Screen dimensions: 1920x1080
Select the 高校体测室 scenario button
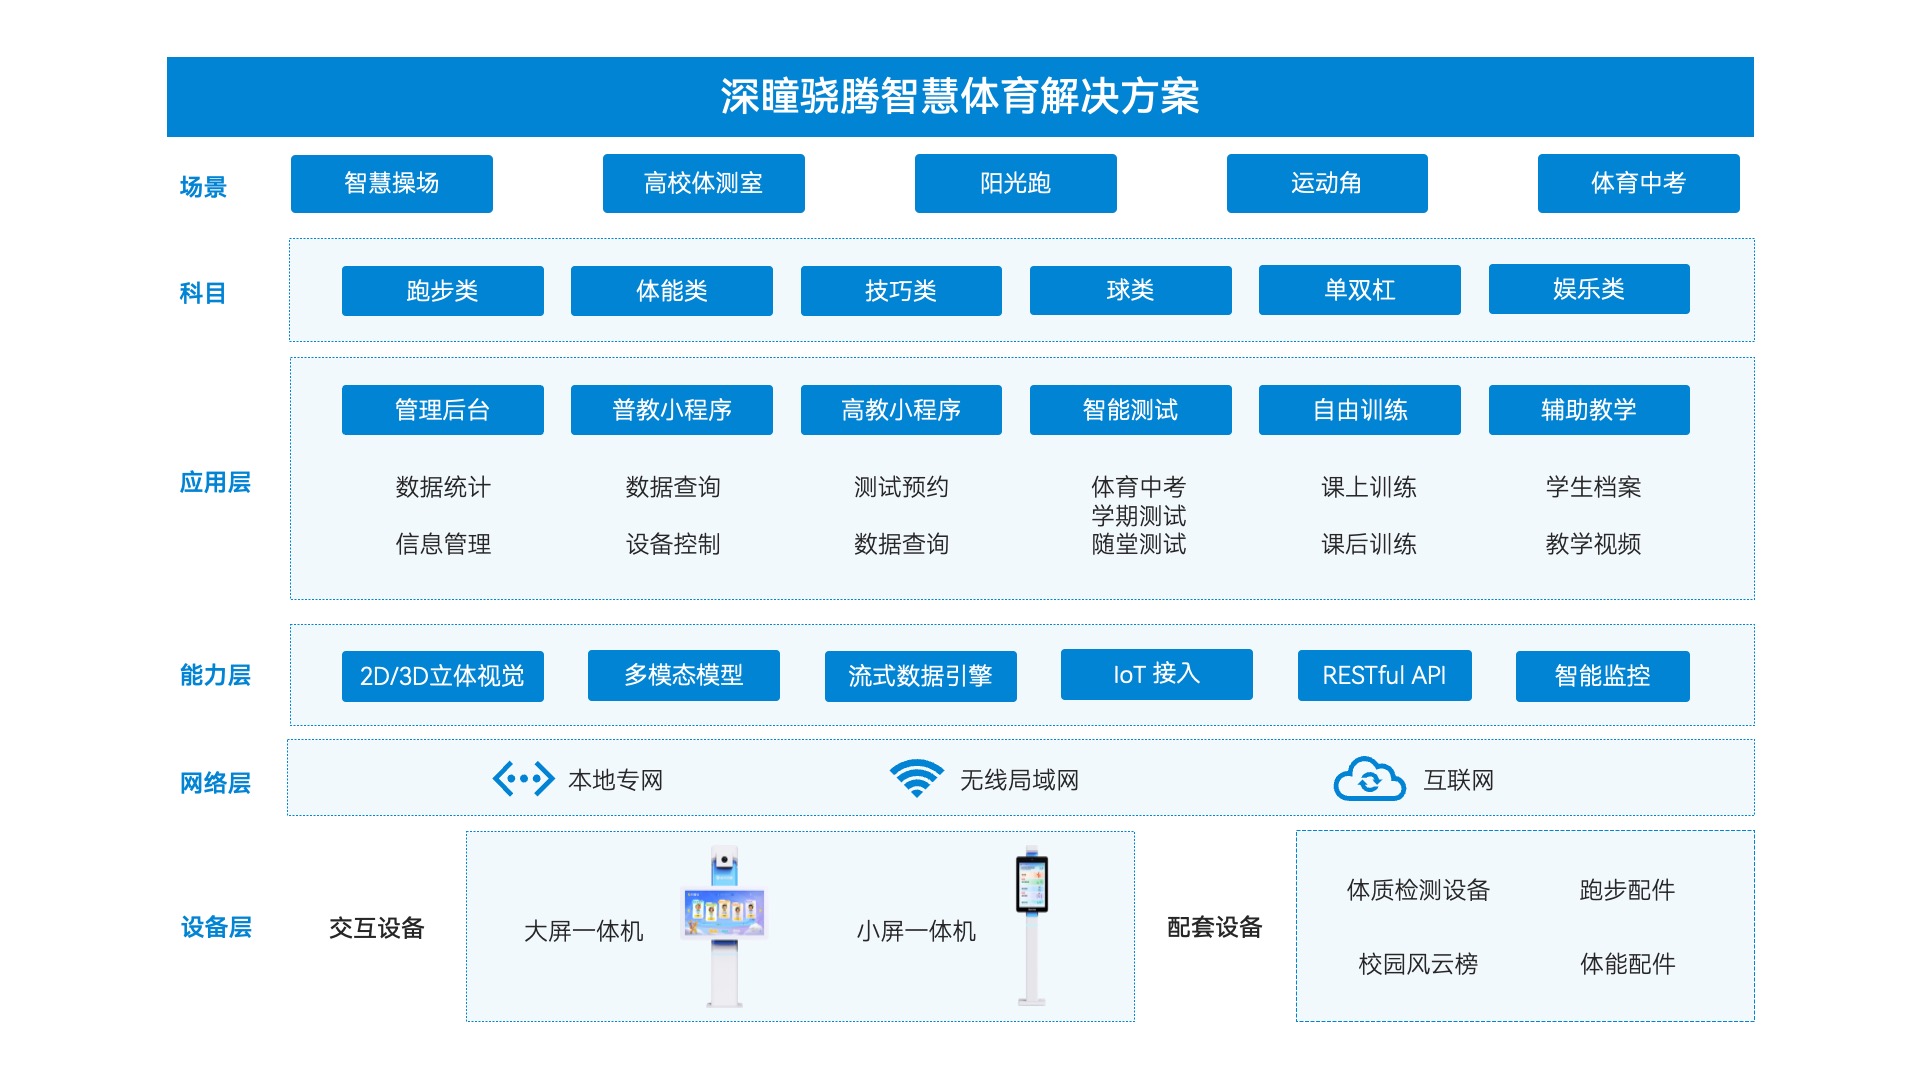tap(703, 184)
